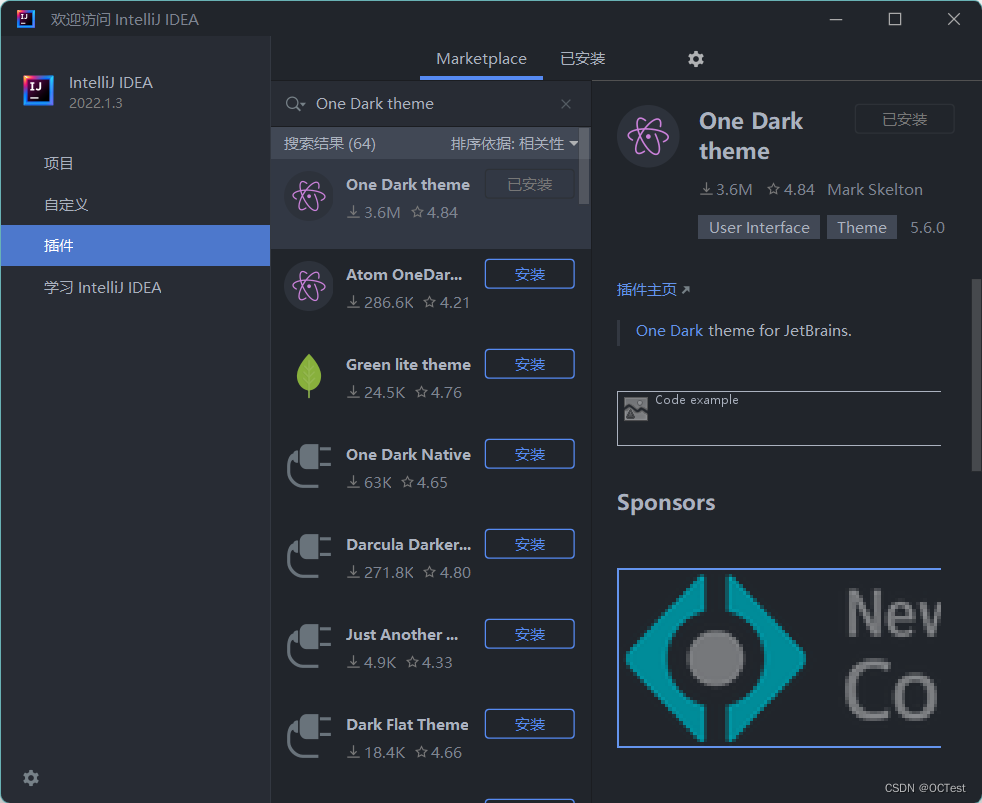Viewport: 982px width, 803px height.
Task: Open 排序依据: 相关性 sort dropdown
Action: 514,144
